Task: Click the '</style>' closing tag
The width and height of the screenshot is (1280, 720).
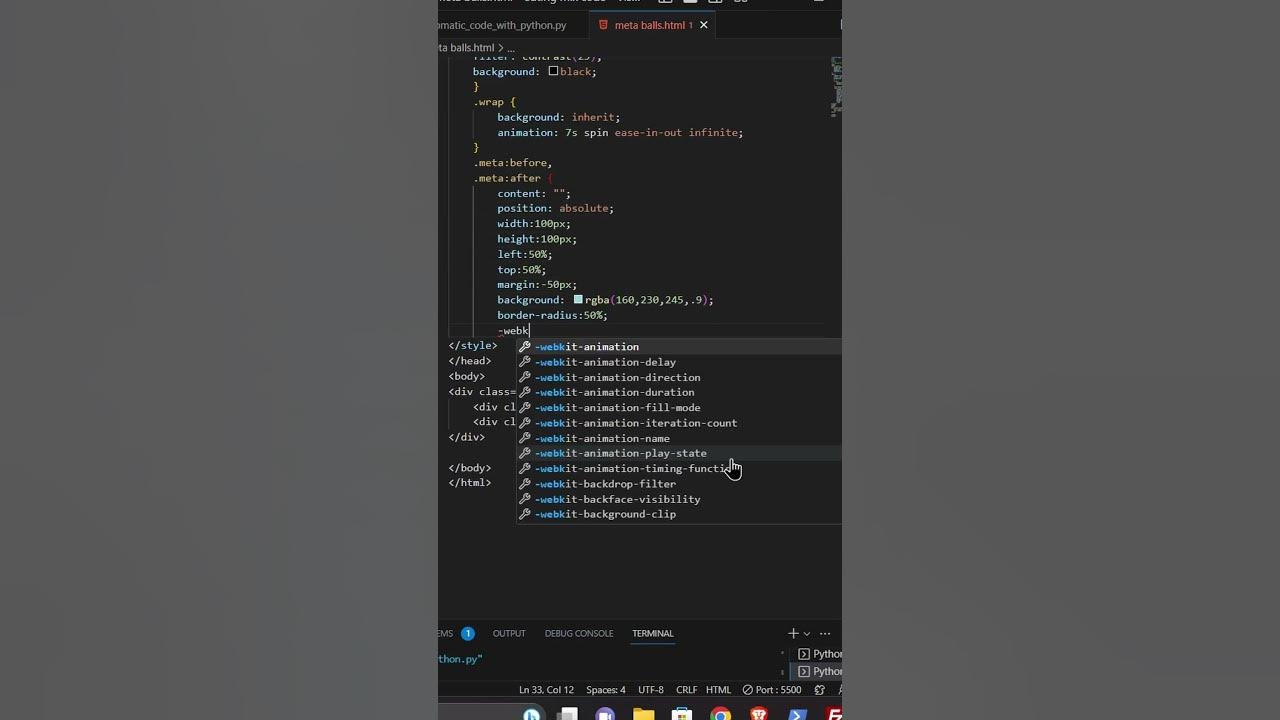Action: [473, 346]
